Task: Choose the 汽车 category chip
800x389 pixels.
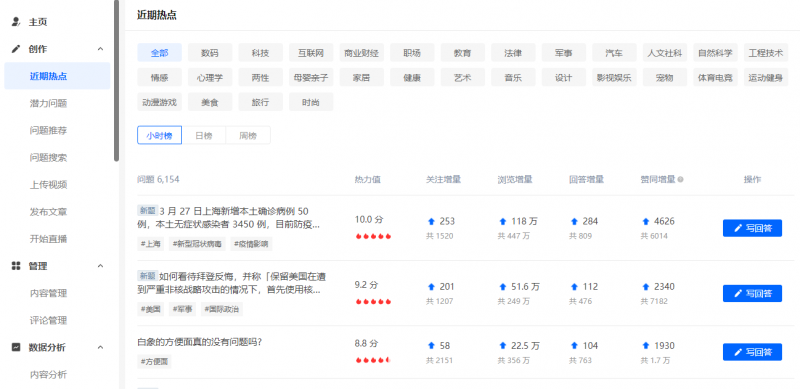Action: (614, 53)
